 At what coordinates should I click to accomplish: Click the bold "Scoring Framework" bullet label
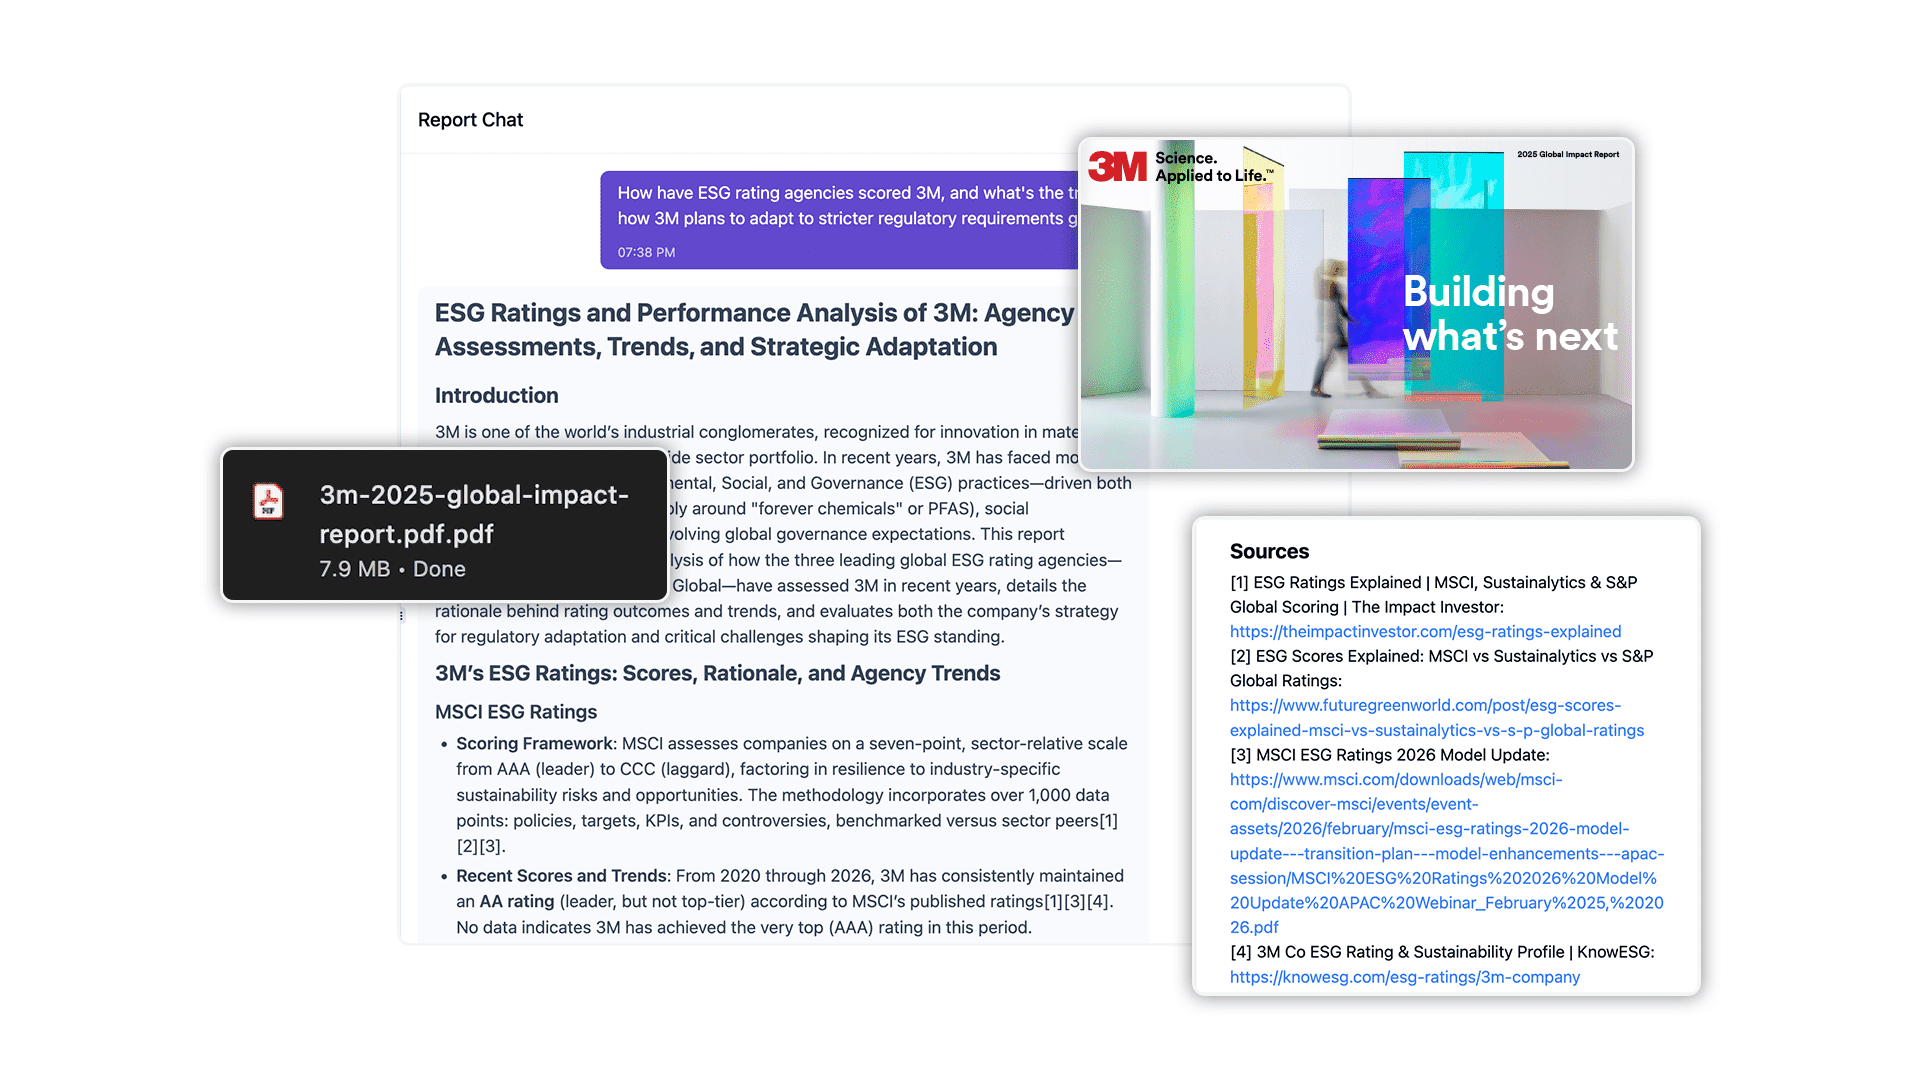534,744
